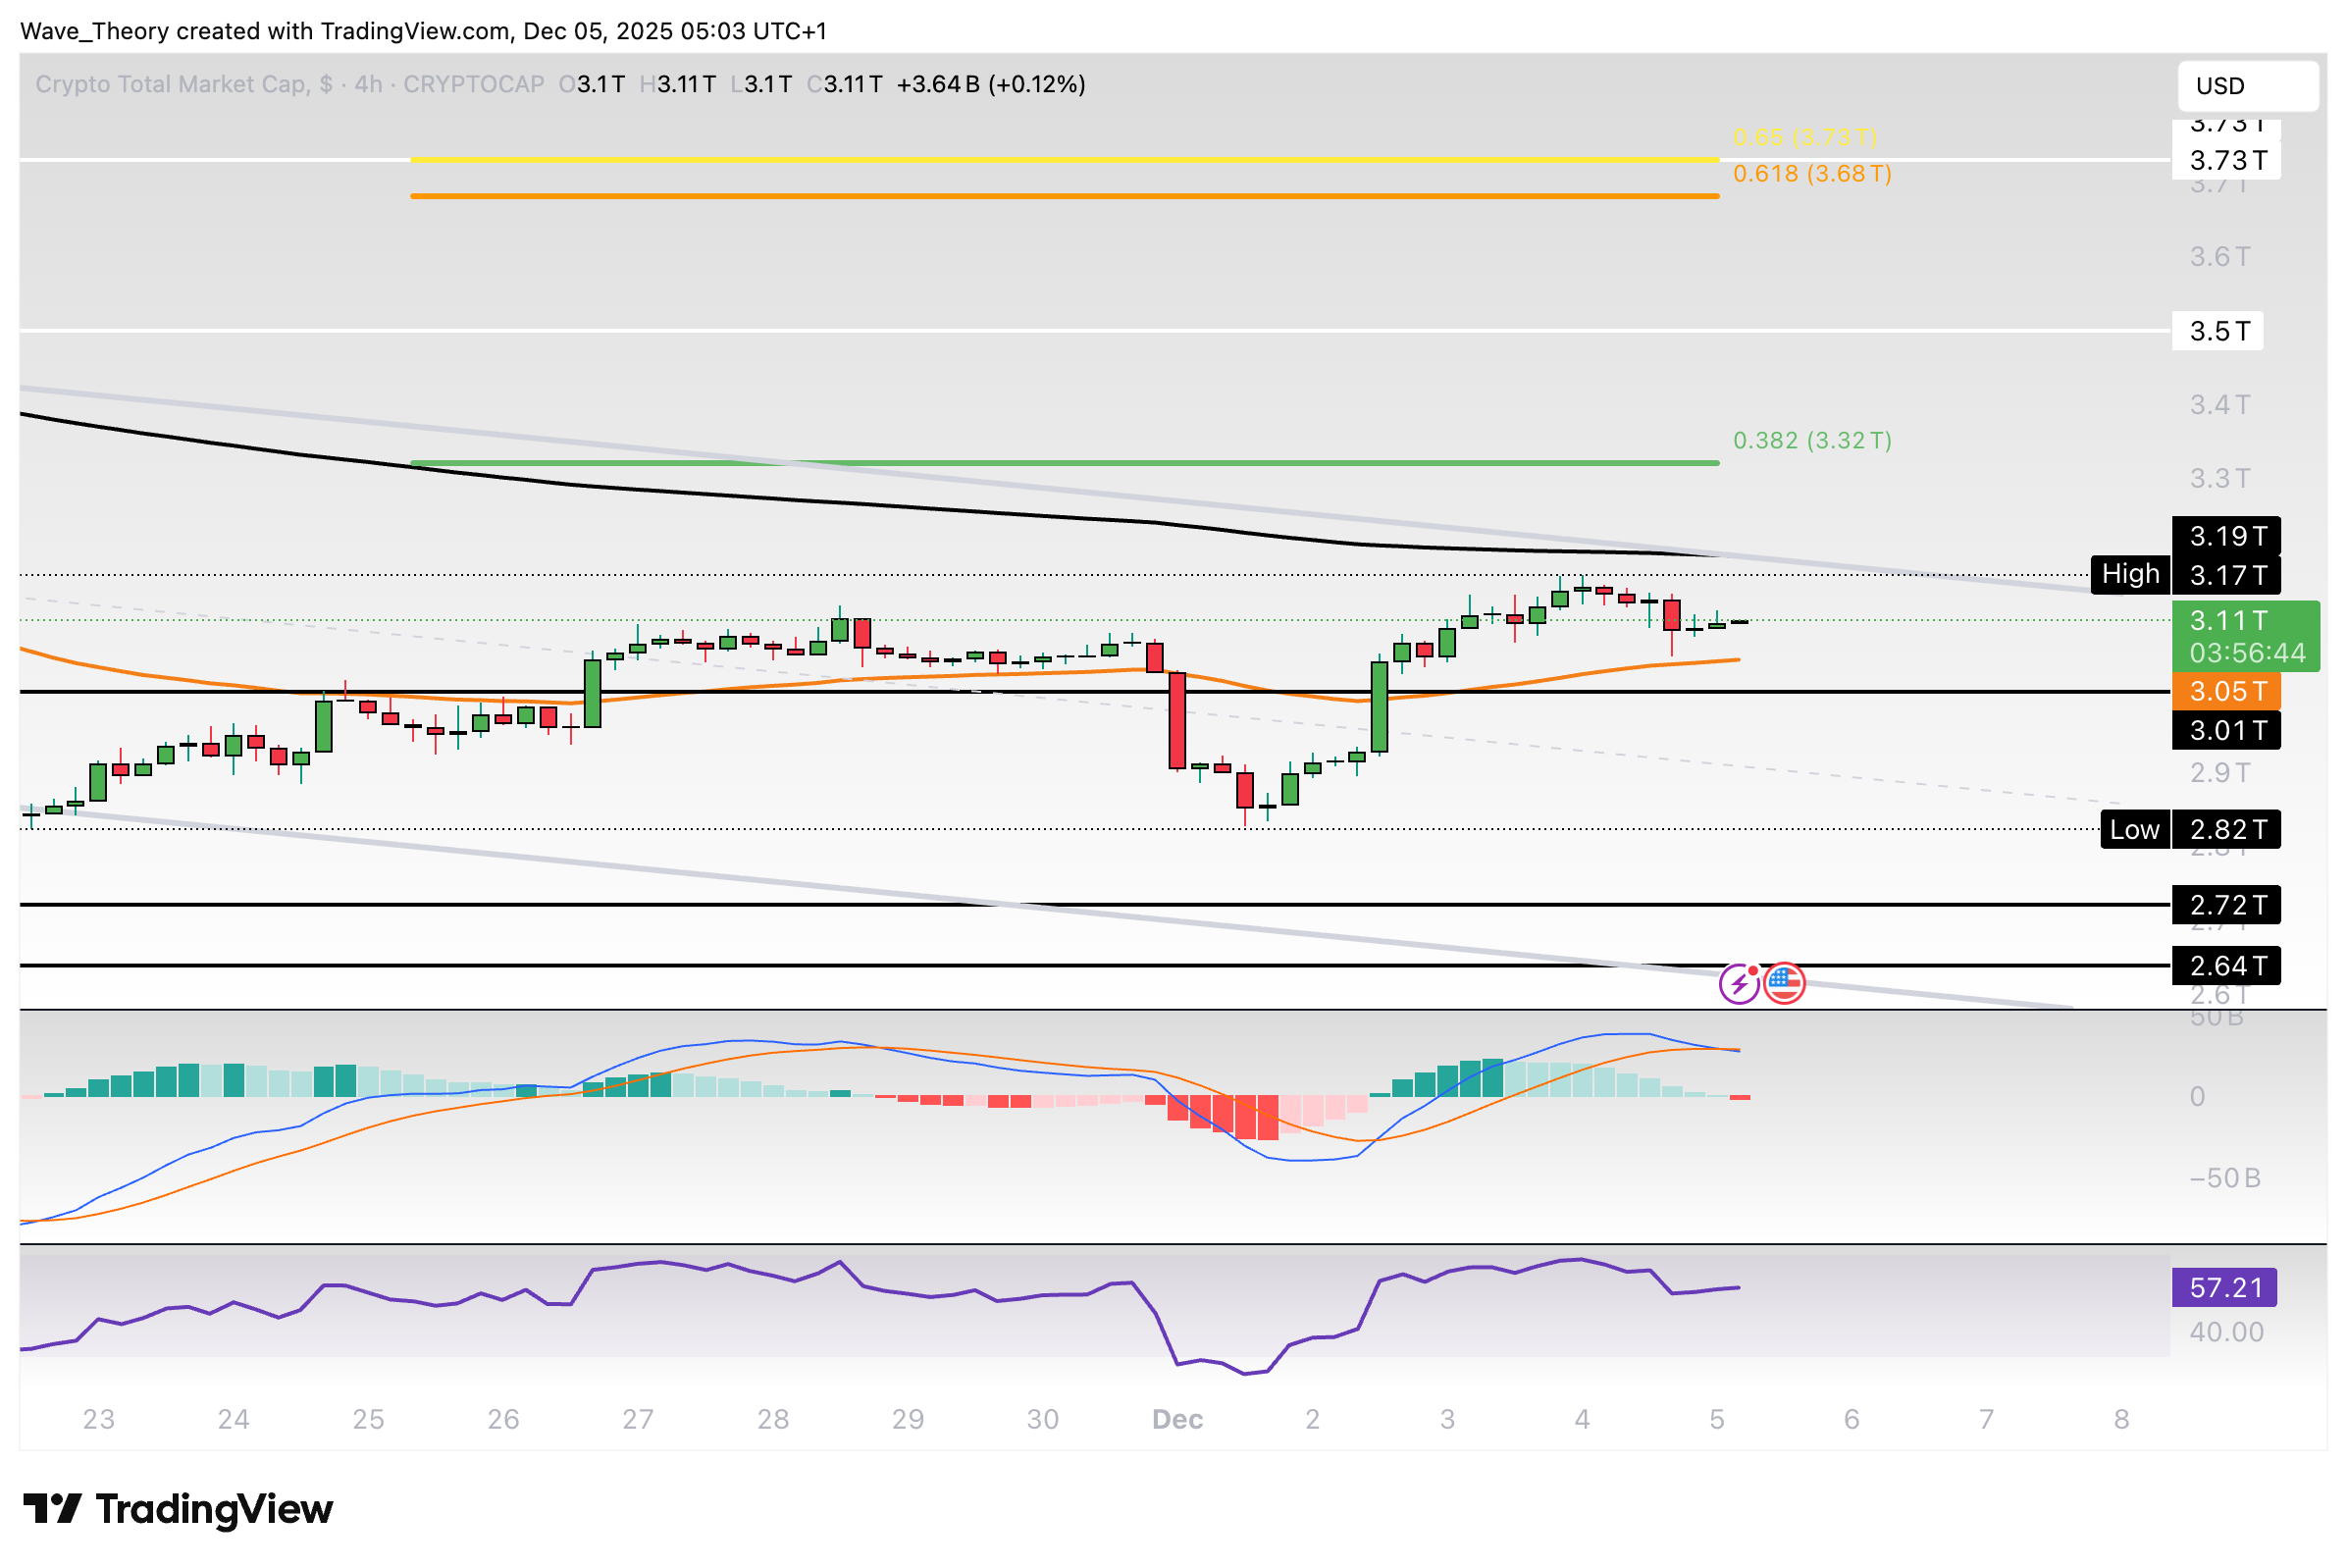Image resolution: width=2347 pixels, height=1568 pixels.
Task: Toggle the orange moving average price label 3.05T
Action: 2227,691
